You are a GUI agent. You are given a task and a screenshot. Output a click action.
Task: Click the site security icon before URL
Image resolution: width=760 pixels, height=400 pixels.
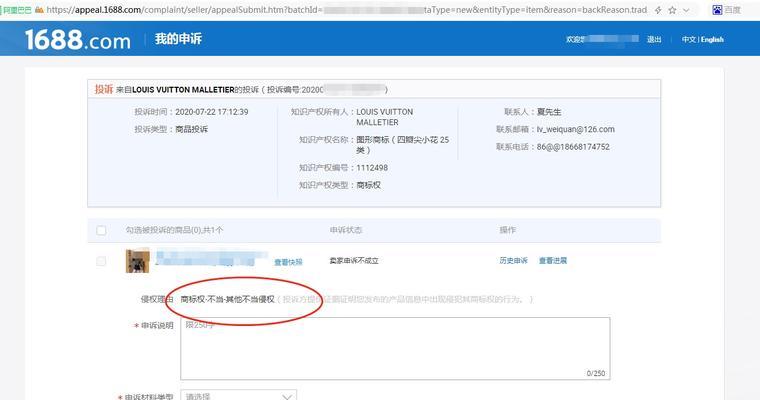[39, 10]
